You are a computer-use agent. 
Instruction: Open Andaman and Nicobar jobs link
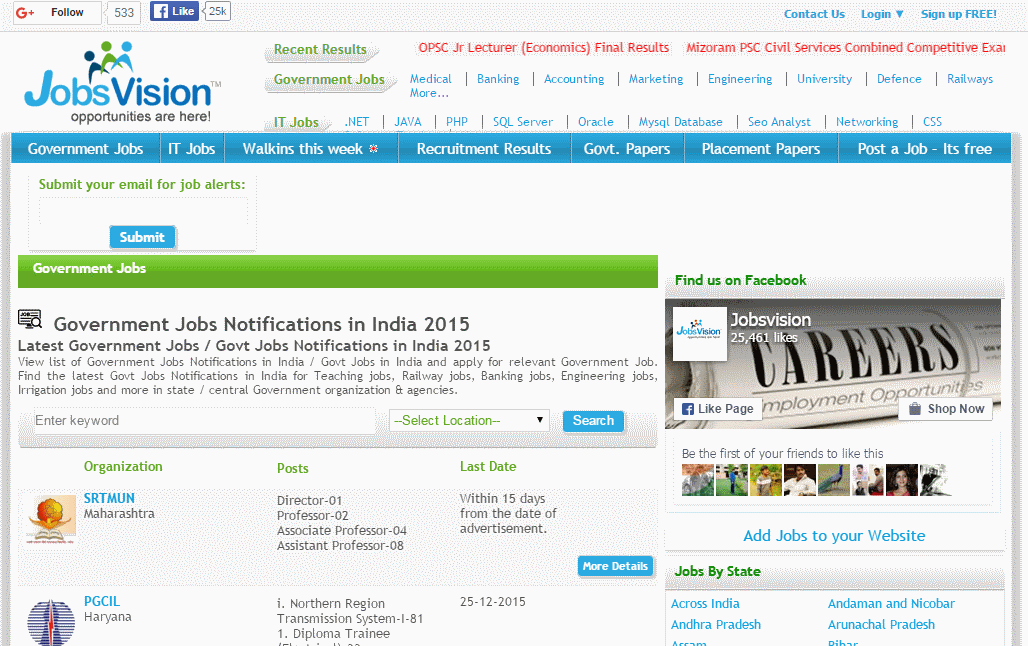coord(891,603)
